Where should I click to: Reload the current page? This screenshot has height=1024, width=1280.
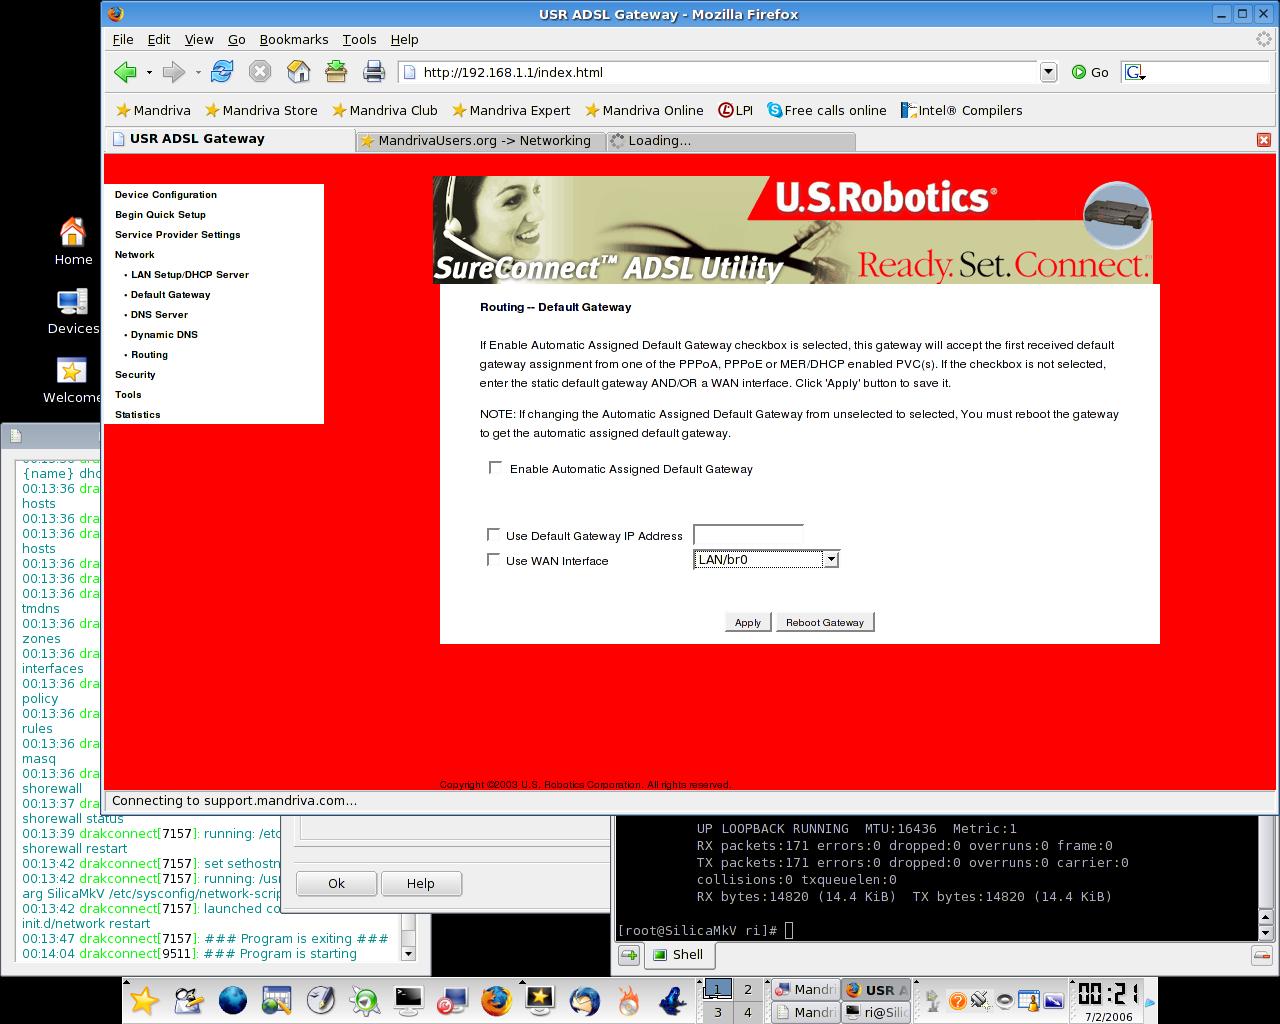[222, 71]
